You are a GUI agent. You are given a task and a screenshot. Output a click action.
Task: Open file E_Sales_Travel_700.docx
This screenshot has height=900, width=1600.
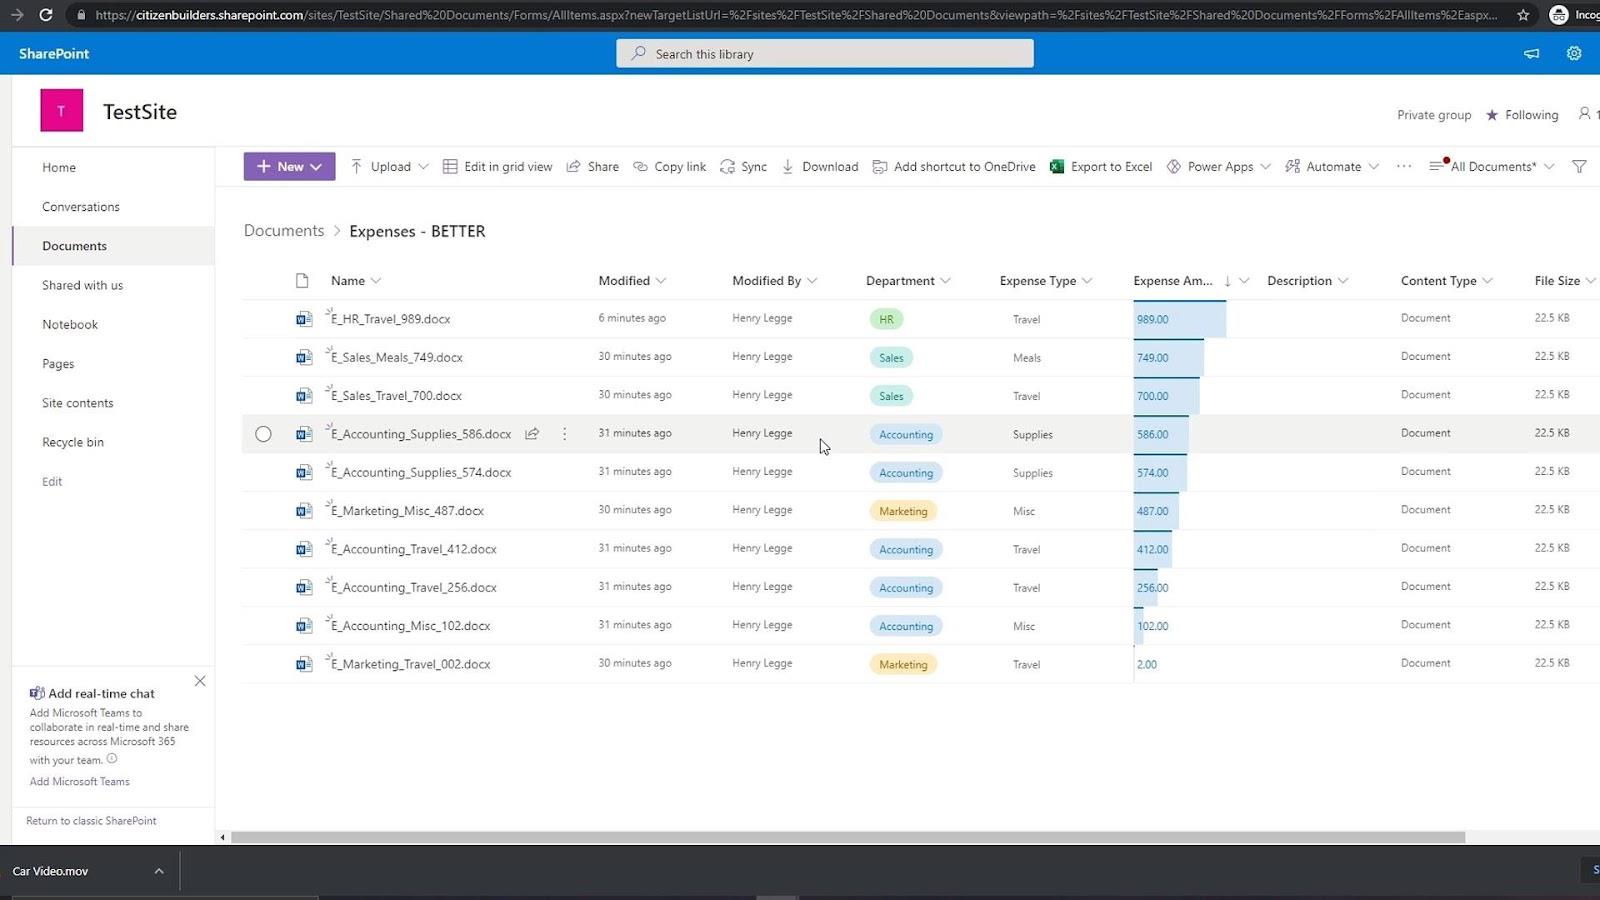coord(396,396)
